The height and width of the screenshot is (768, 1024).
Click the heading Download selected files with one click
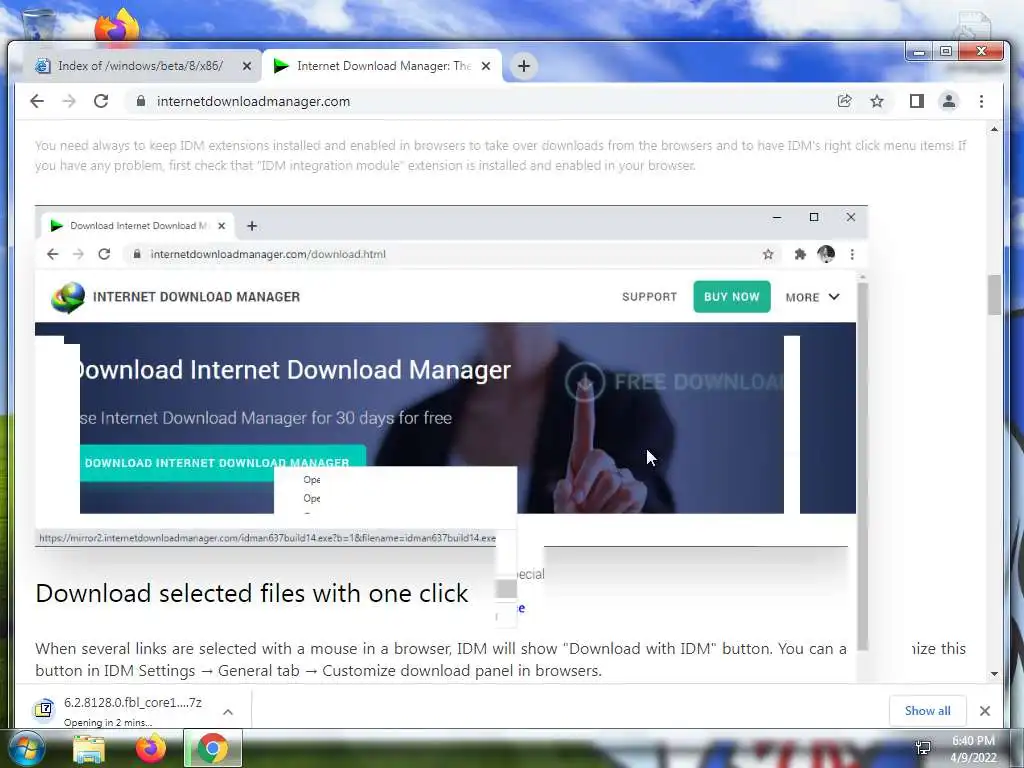point(251,593)
